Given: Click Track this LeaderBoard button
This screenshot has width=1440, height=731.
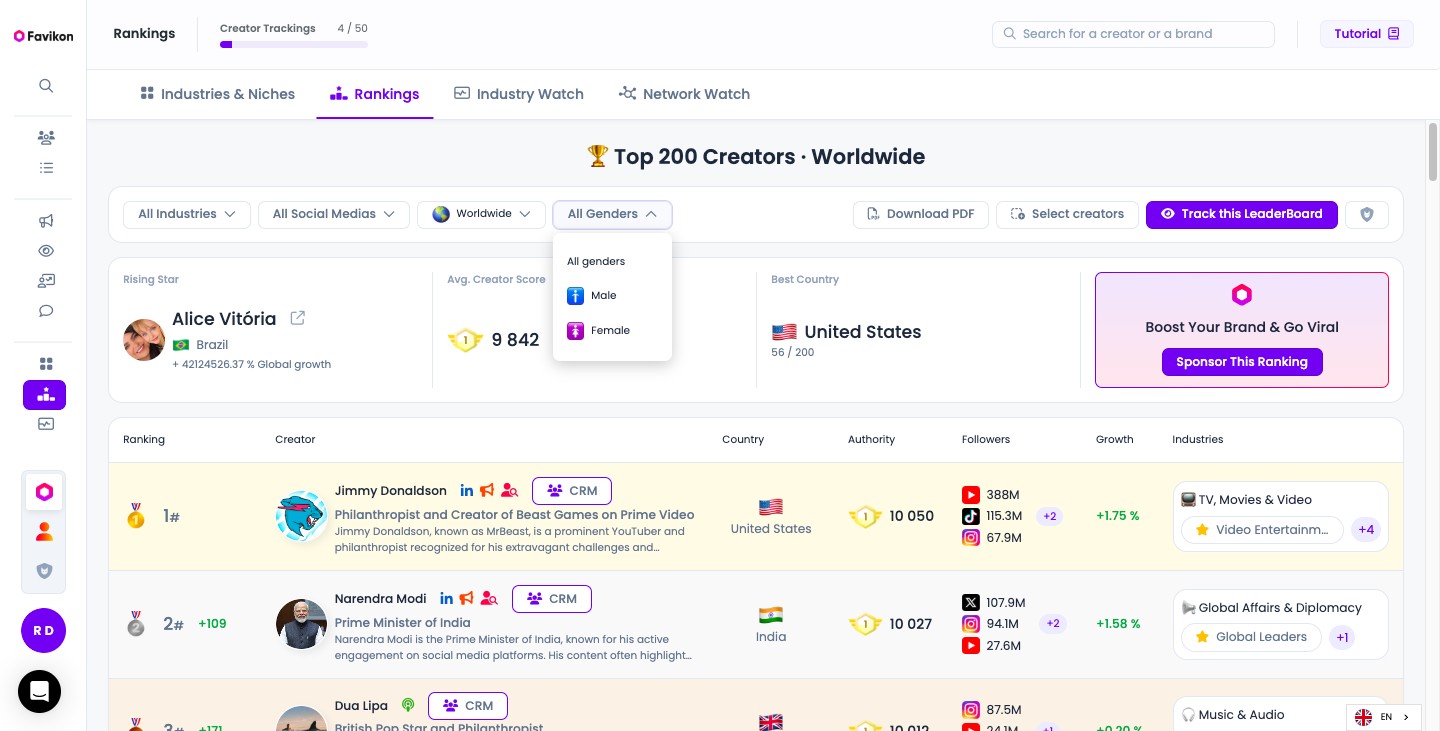Looking at the screenshot, I should coord(1241,214).
